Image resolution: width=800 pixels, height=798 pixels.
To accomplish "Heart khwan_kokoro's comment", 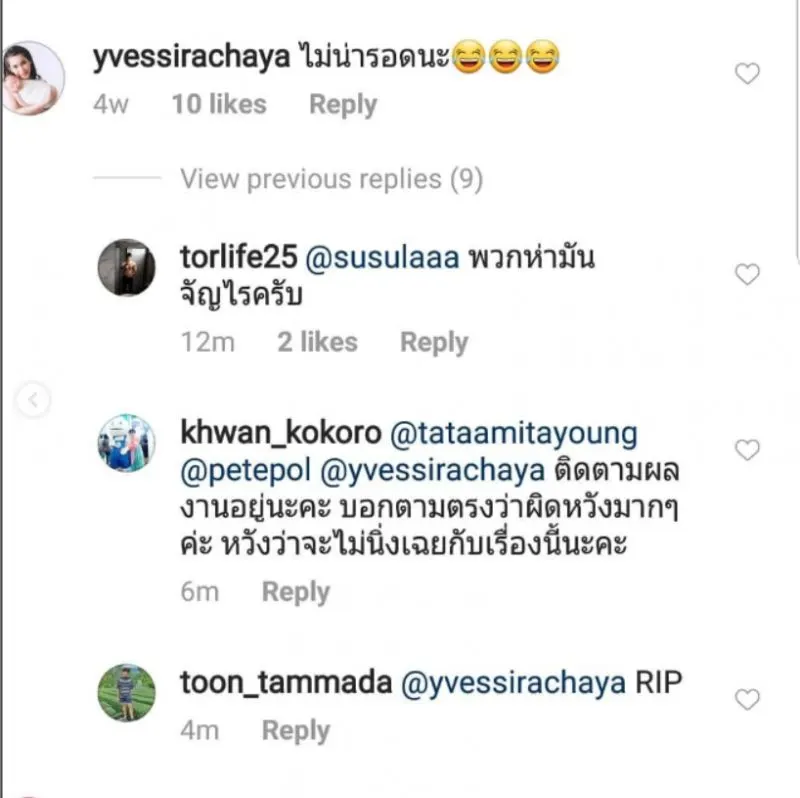I will (747, 451).
